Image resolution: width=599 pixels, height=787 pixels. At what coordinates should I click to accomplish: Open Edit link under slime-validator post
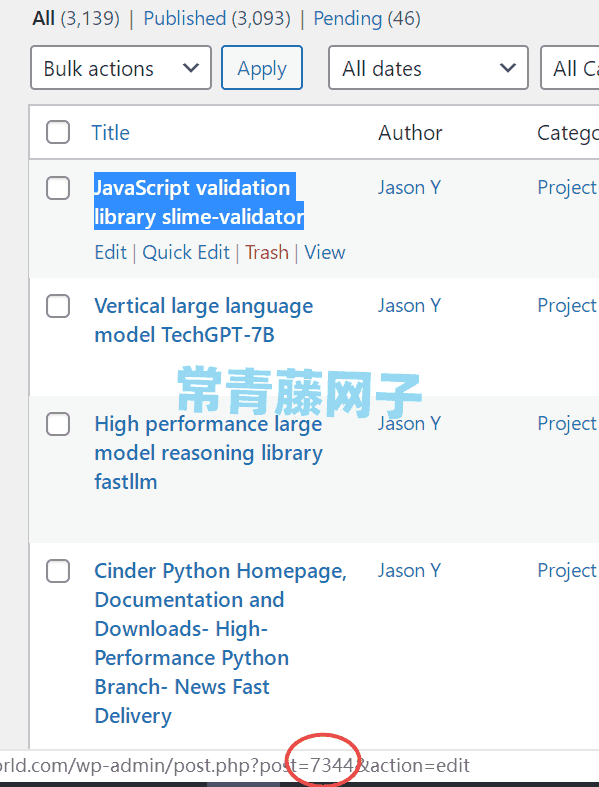(110, 252)
